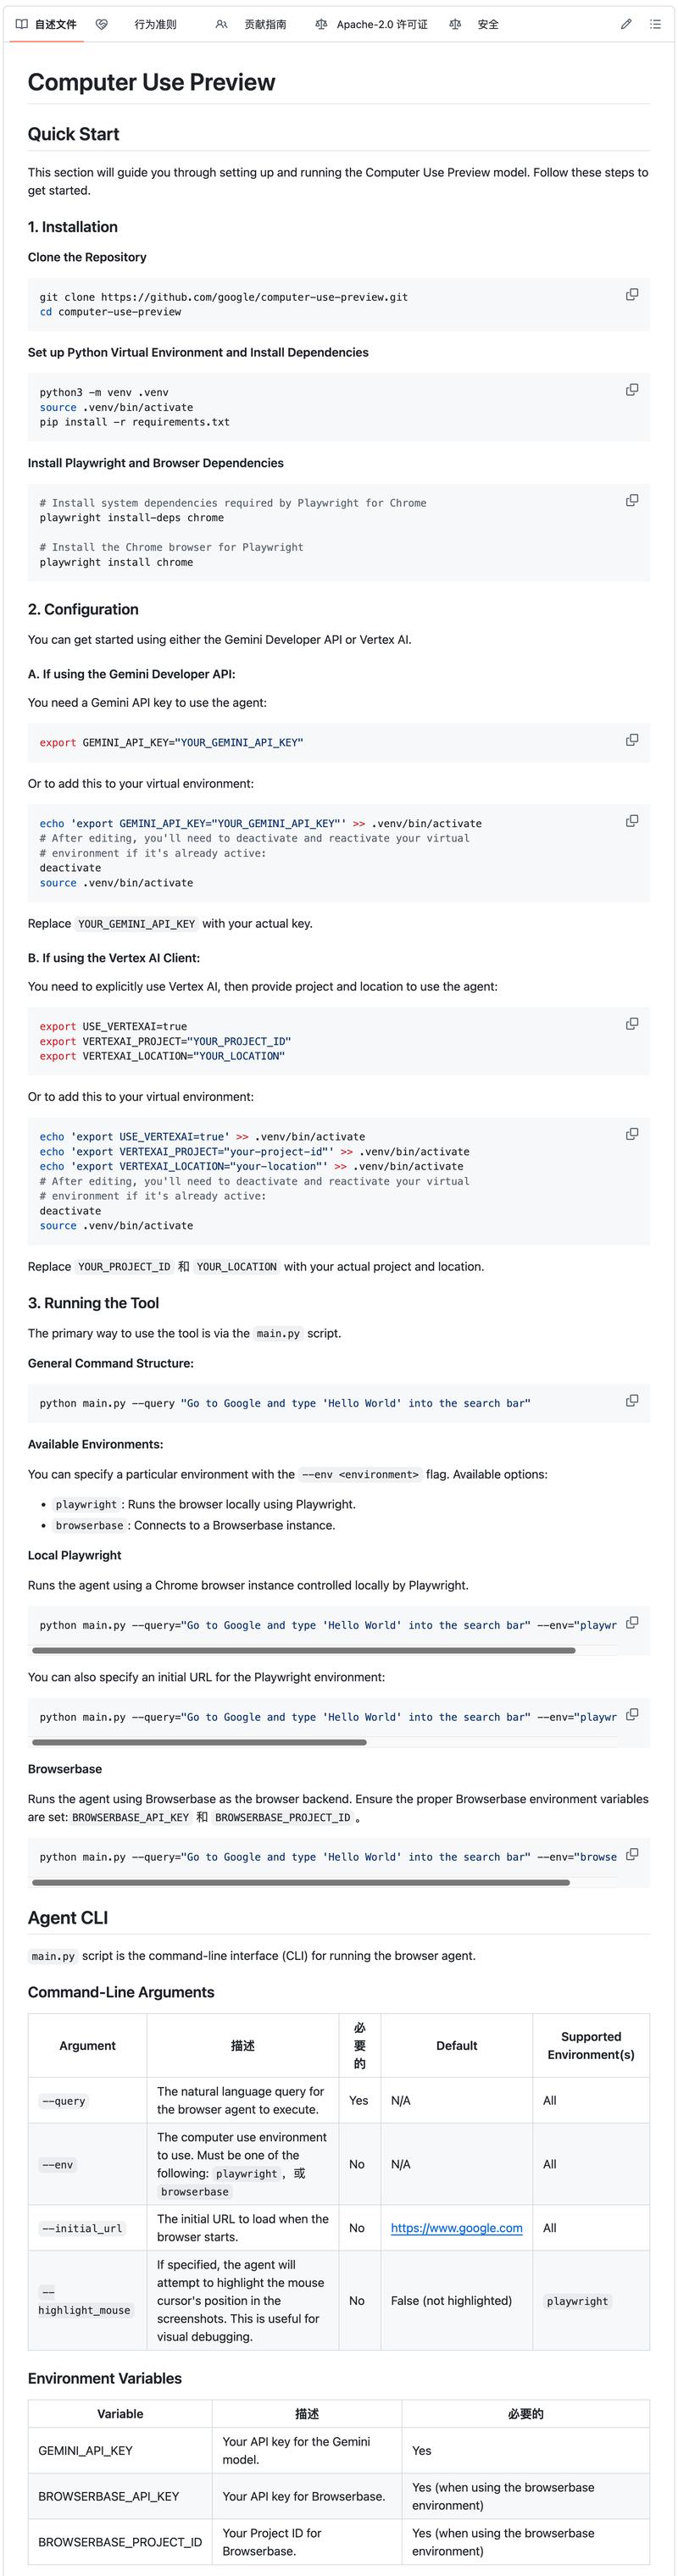Click the Argument column header
Viewport: 678px width, 2576px height.
[x=87, y=2045]
